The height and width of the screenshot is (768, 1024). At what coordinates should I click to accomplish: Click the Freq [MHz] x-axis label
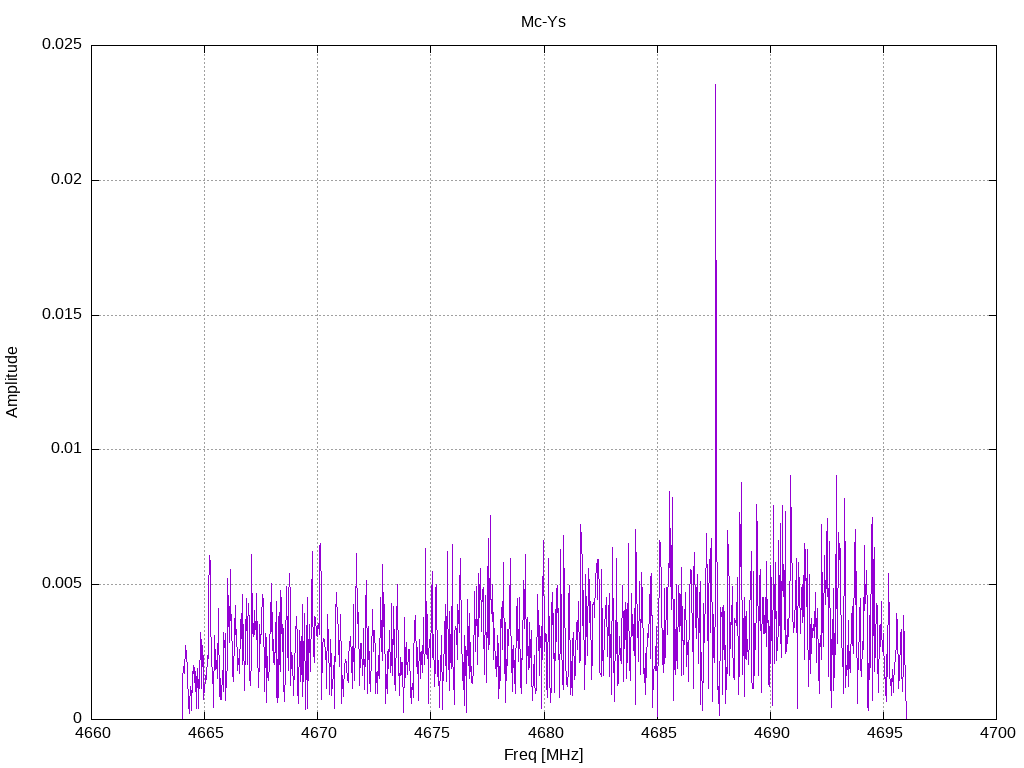click(543, 755)
